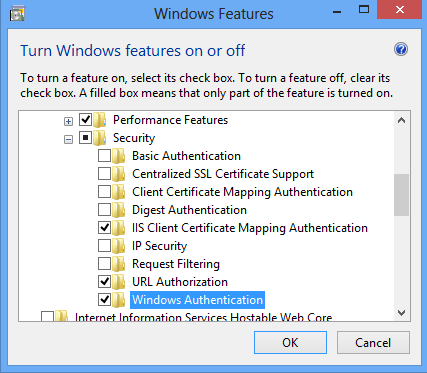Click the URL Authorization folder icon

tap(119, 282)
